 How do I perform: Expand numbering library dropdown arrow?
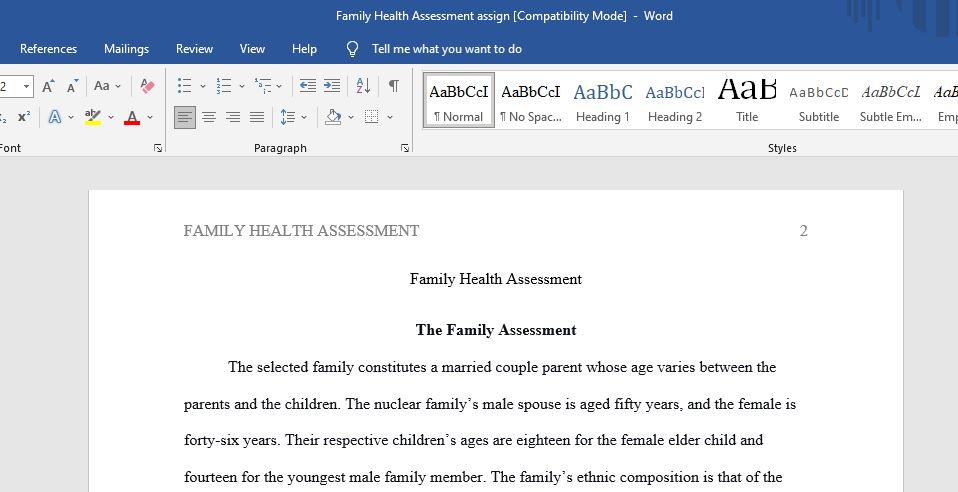coord(241,86)
